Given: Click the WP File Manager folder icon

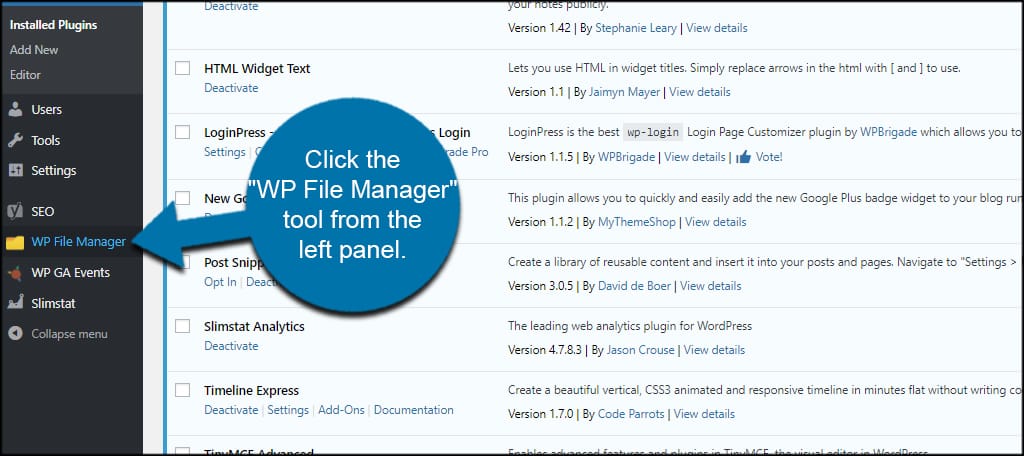Looking at the screenshot, I should 15,242.
